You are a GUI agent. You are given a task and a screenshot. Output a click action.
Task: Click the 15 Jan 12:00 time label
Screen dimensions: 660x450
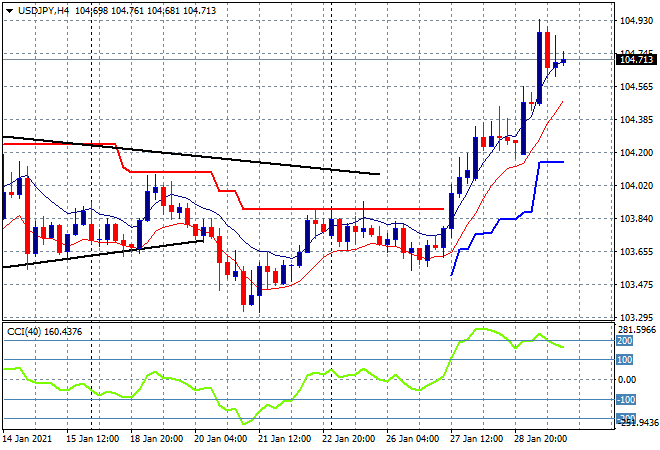pyautogui.click(x=92, y=439)
